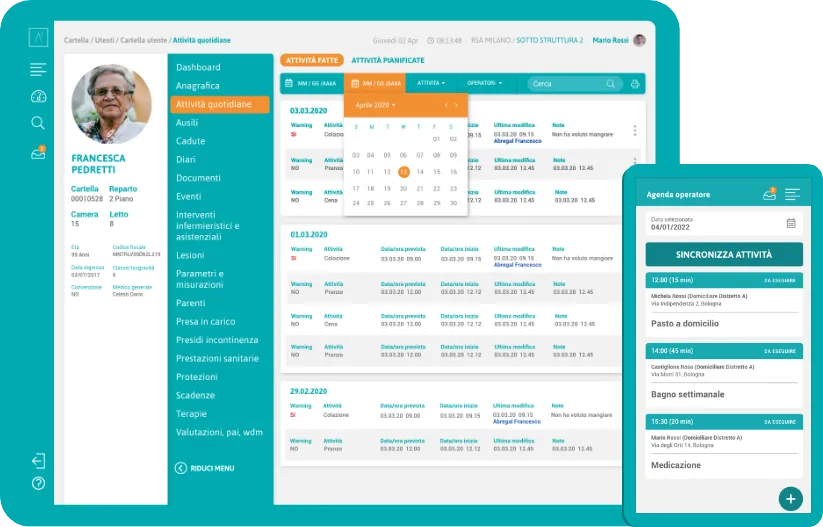Open hamburger menu in Agenda operatore header
The height and width of the screenshot is (527, 823).
click(x=792, y=194)
